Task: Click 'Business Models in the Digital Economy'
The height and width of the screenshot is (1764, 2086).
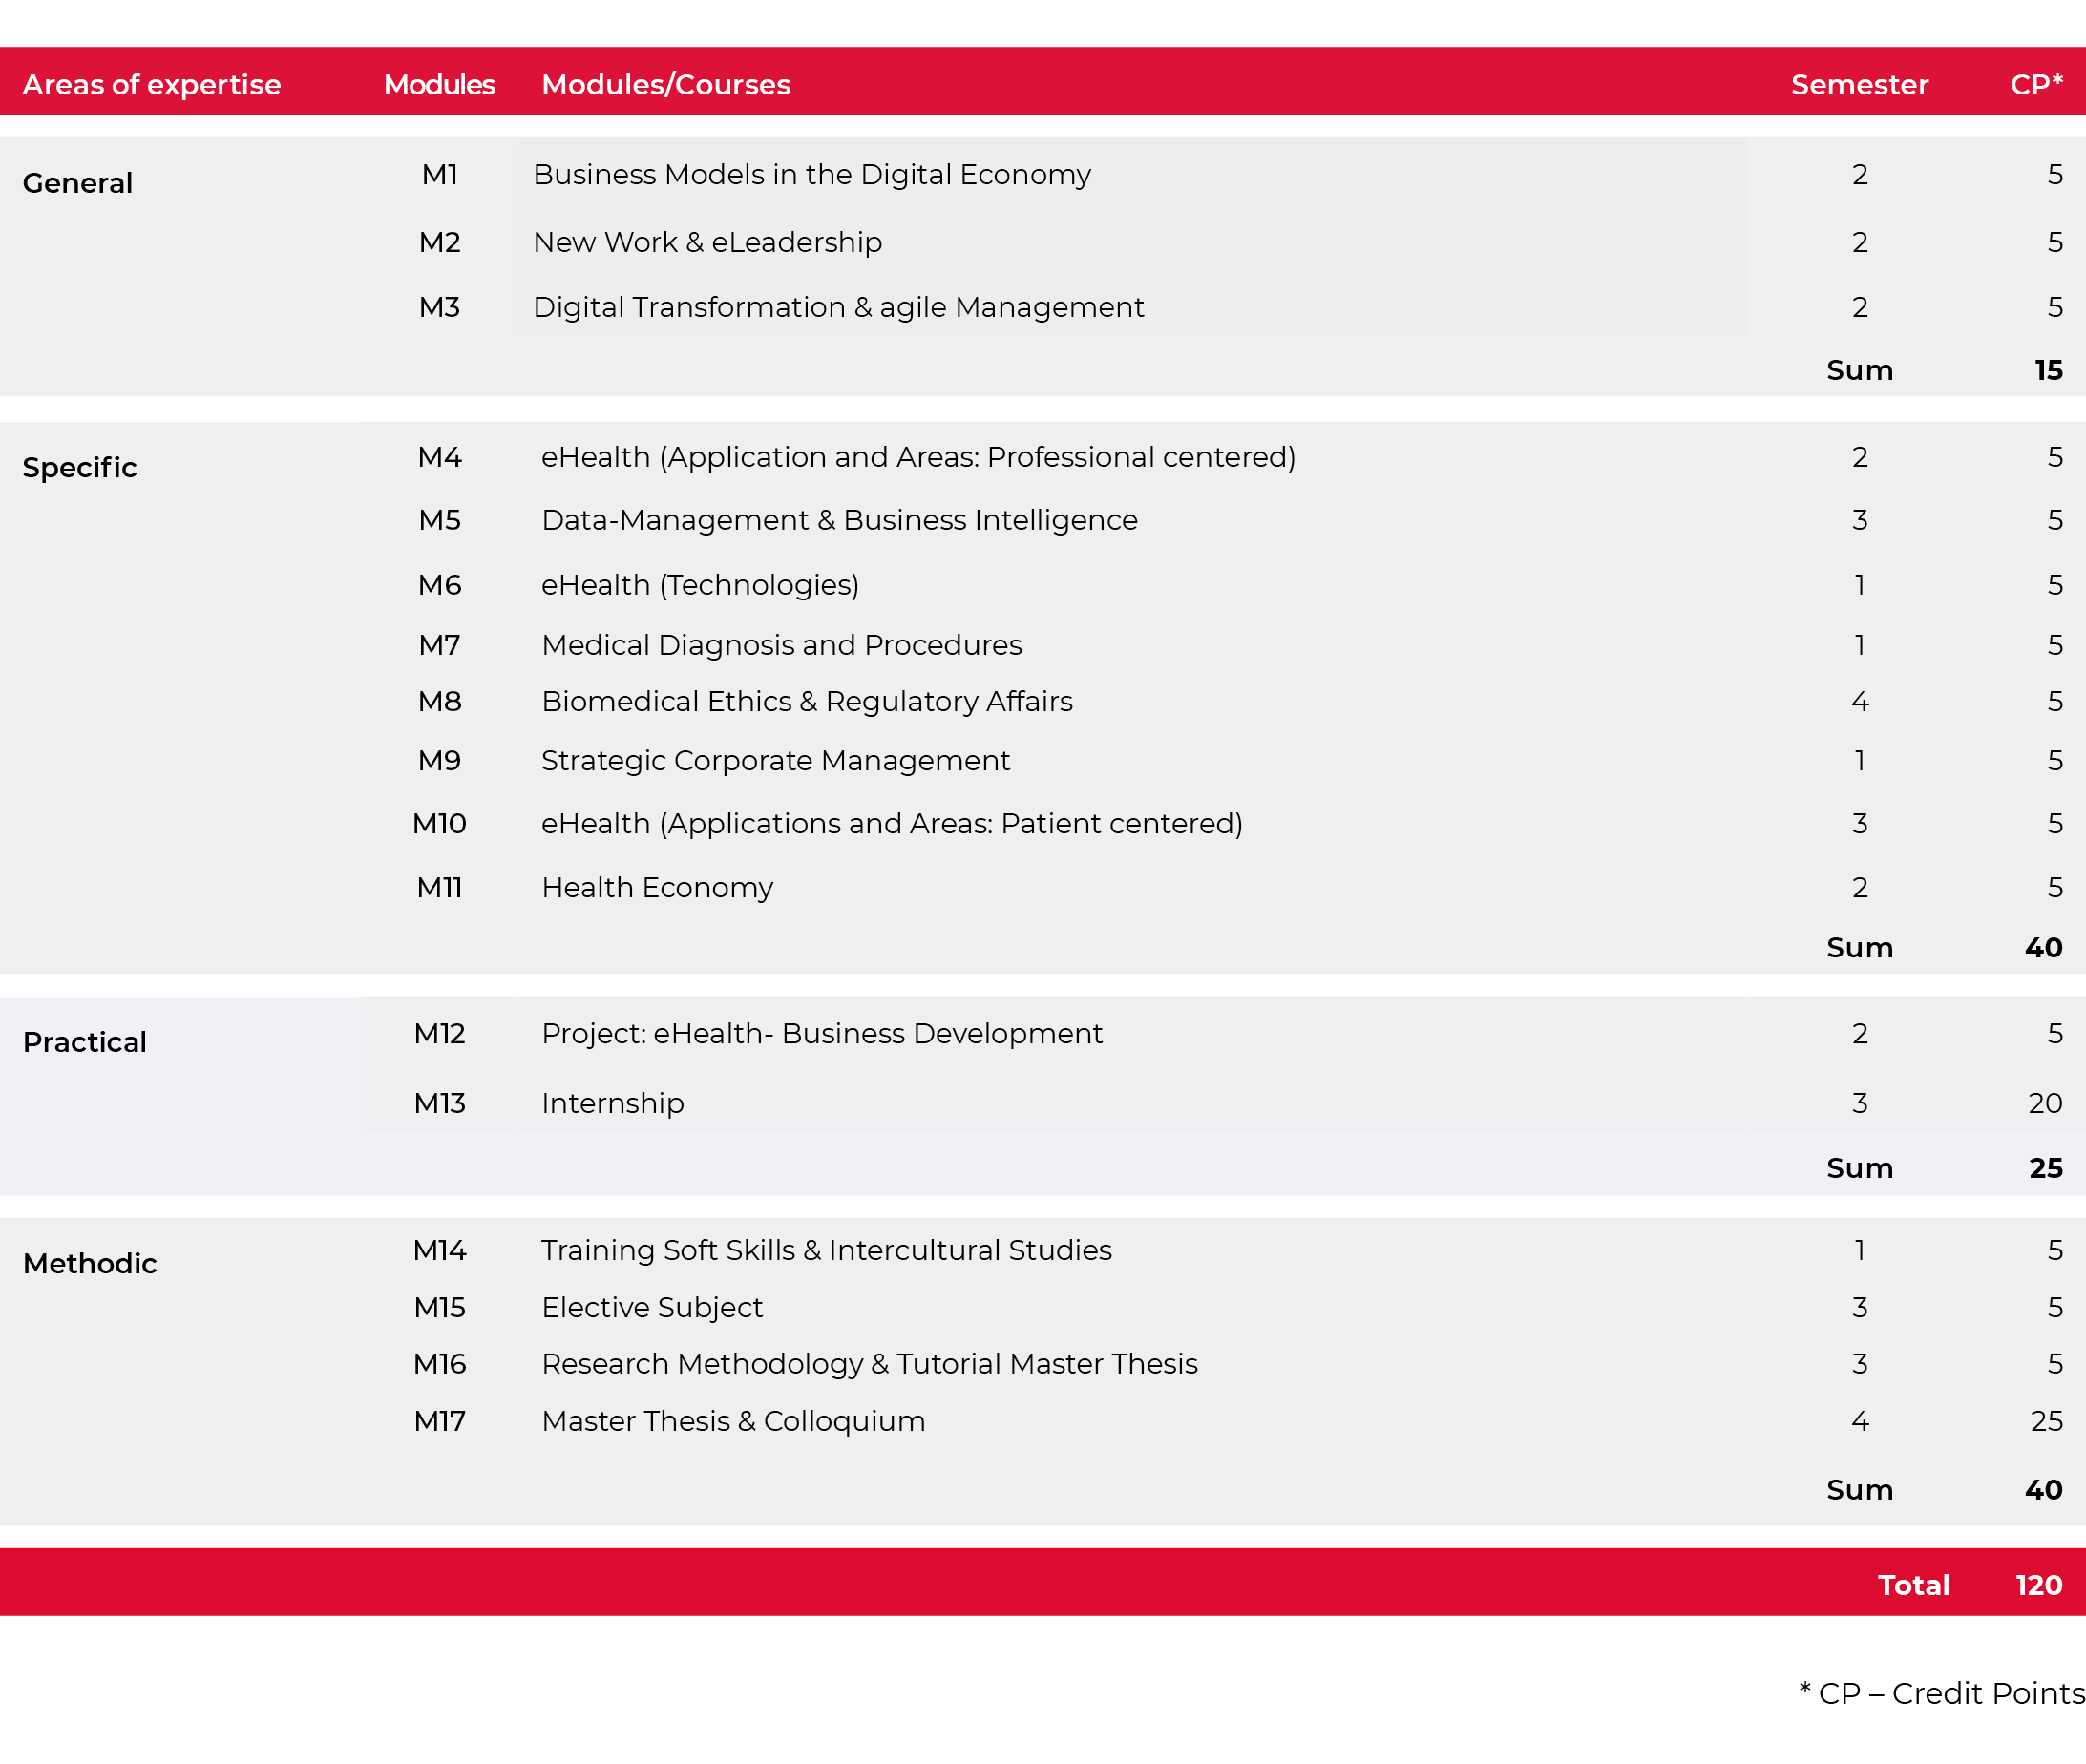Action: (x=811, y=175)
